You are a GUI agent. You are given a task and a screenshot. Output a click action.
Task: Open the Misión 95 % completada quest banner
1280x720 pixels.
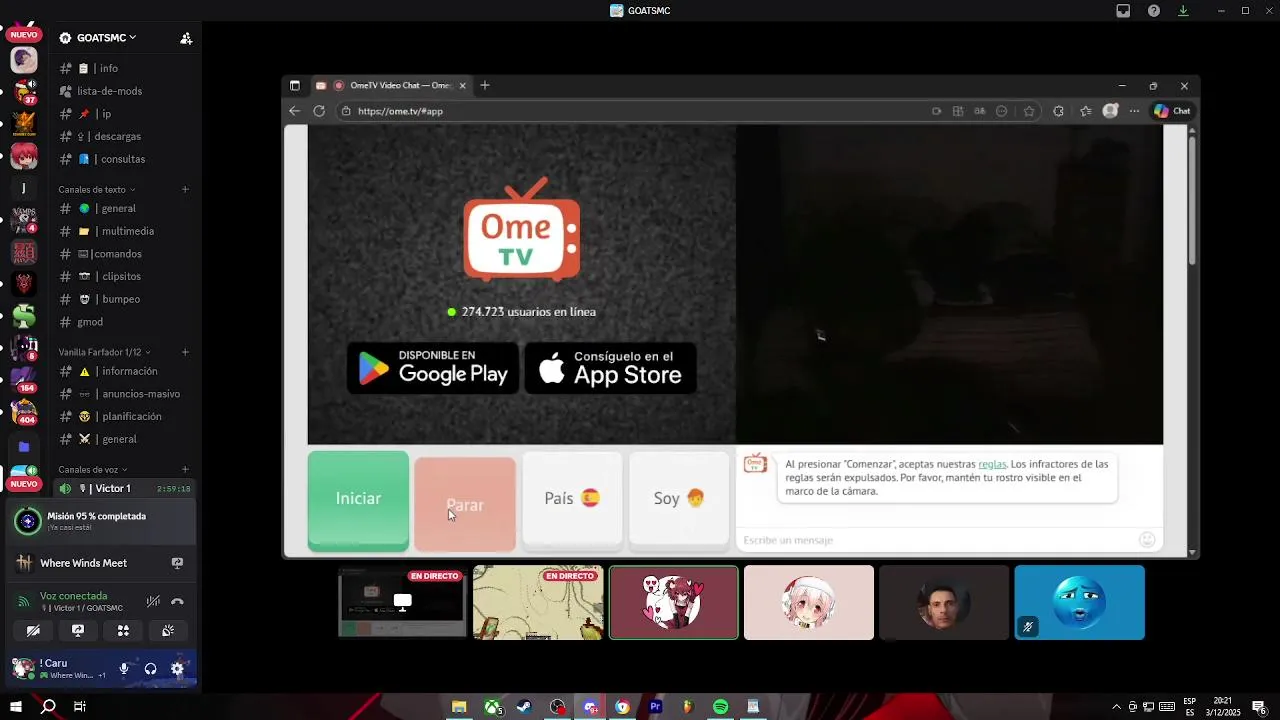coord(100,521)
